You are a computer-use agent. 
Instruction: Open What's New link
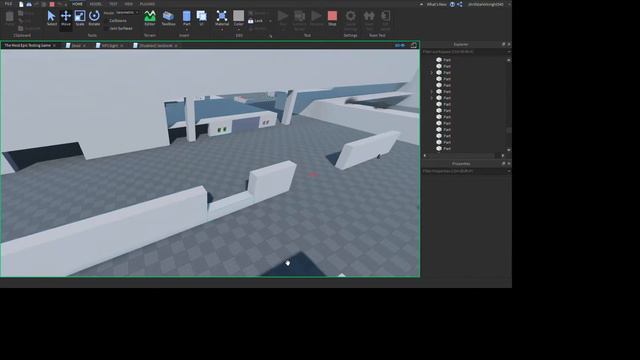coord(436,4)
